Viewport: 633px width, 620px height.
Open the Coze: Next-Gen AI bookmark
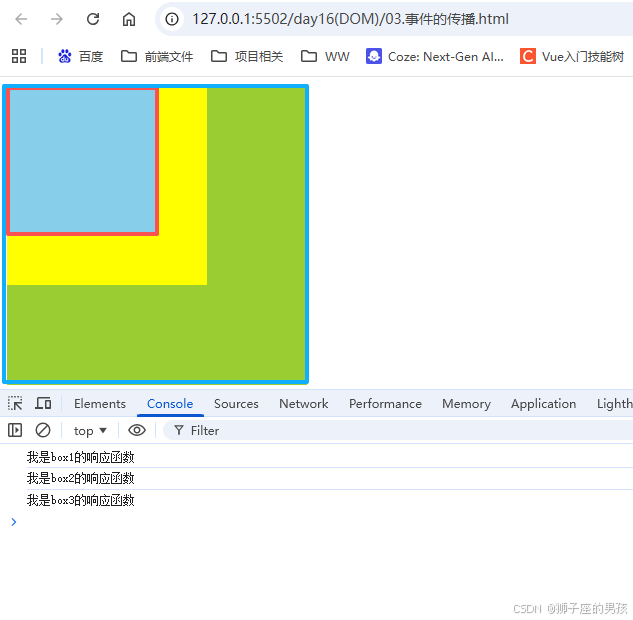[435, 56]
